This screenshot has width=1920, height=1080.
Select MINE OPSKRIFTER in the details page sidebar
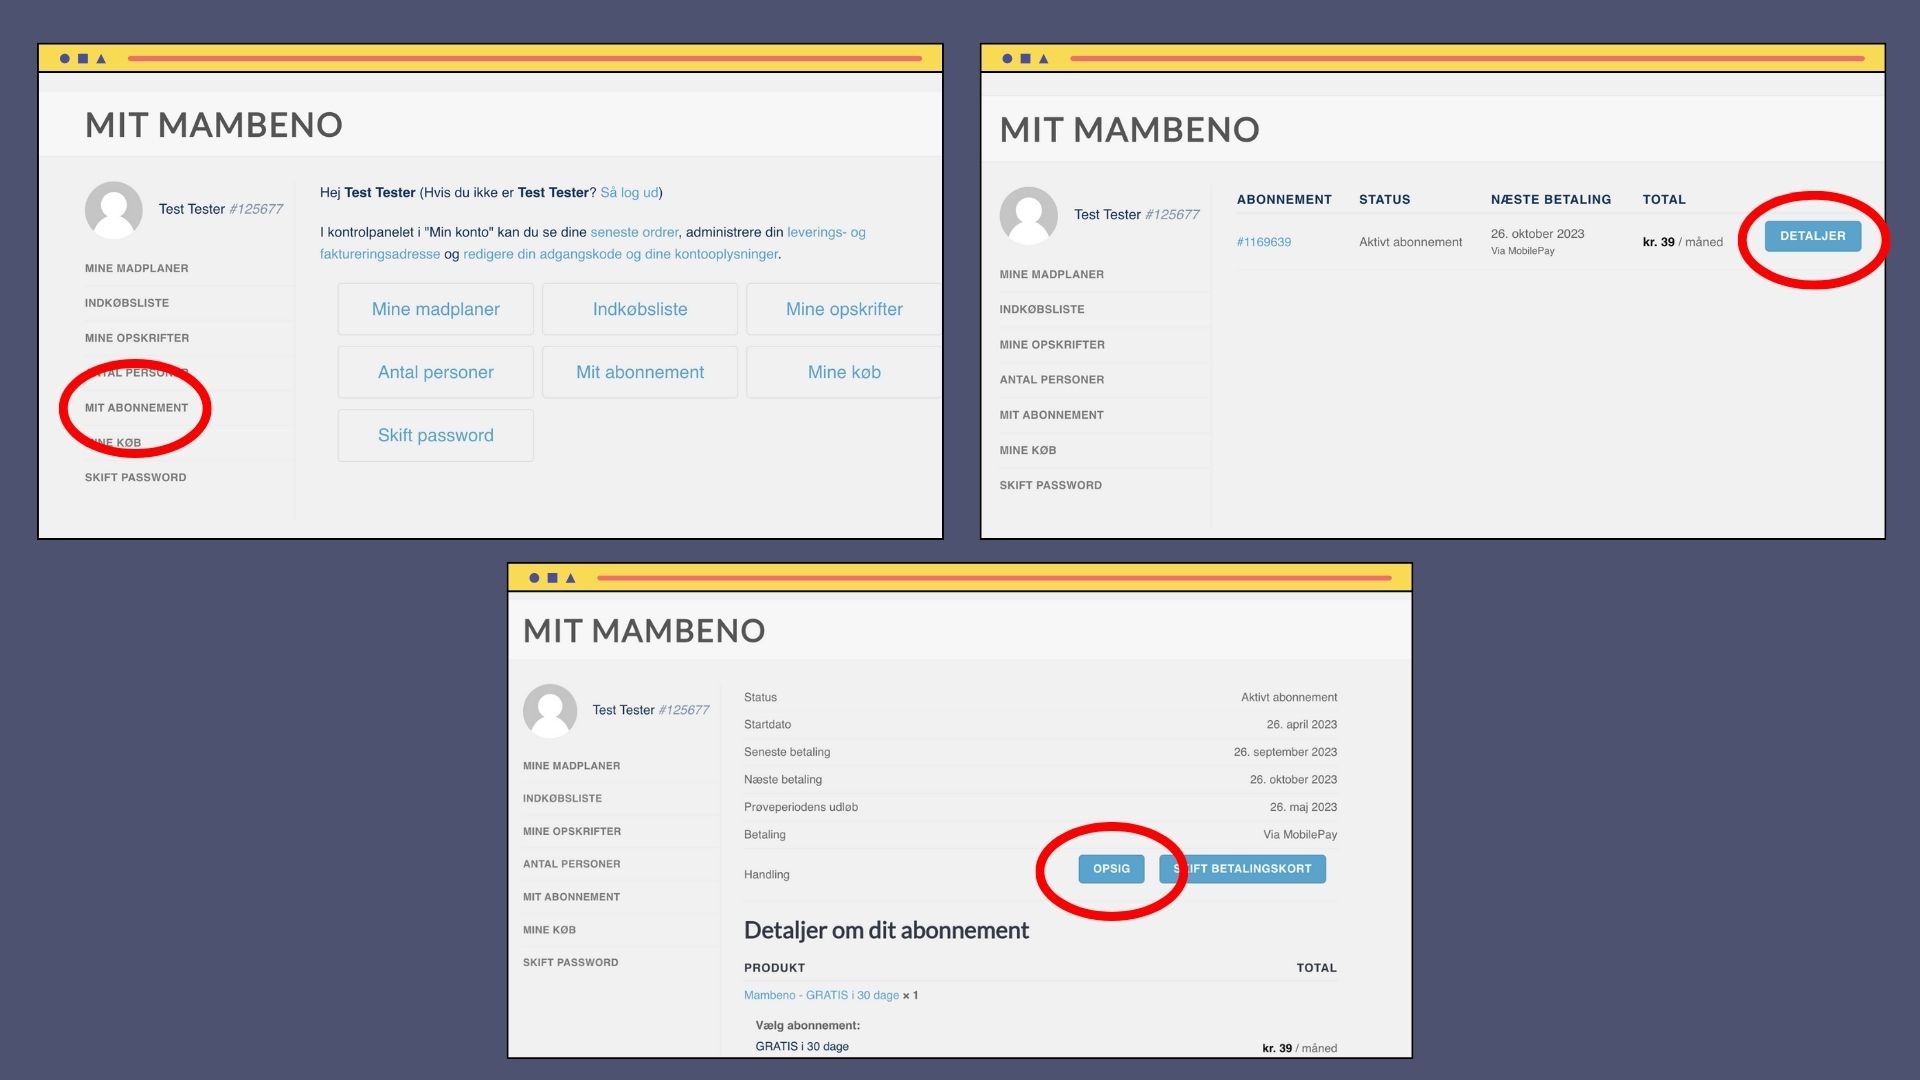pyautogui.click(x=572, y=832)
